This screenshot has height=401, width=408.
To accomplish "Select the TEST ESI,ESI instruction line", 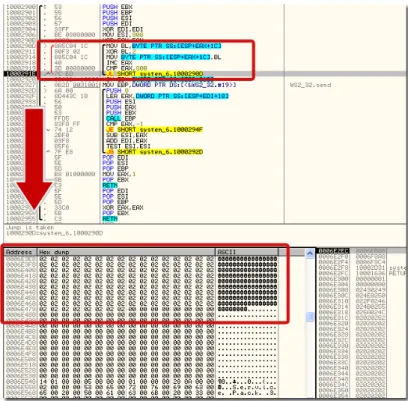I will pos(128,146).
